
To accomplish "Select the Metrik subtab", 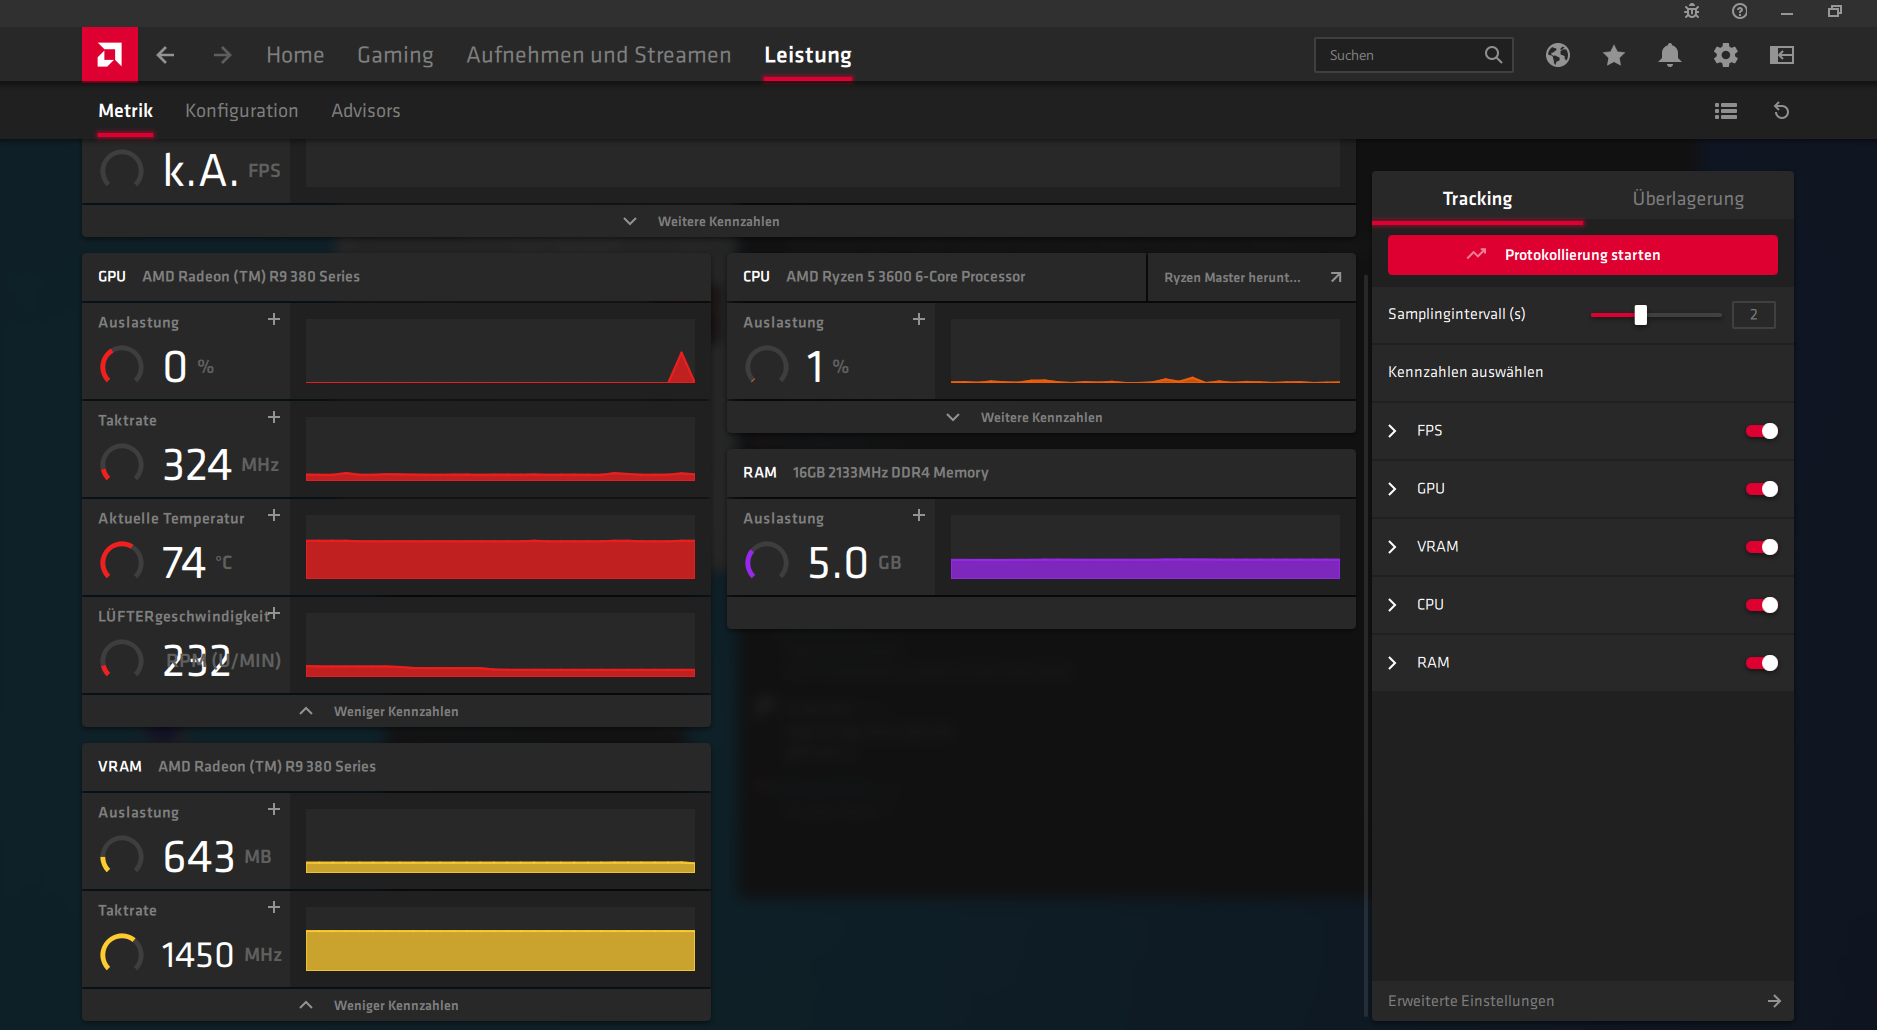I will (126, 111).
